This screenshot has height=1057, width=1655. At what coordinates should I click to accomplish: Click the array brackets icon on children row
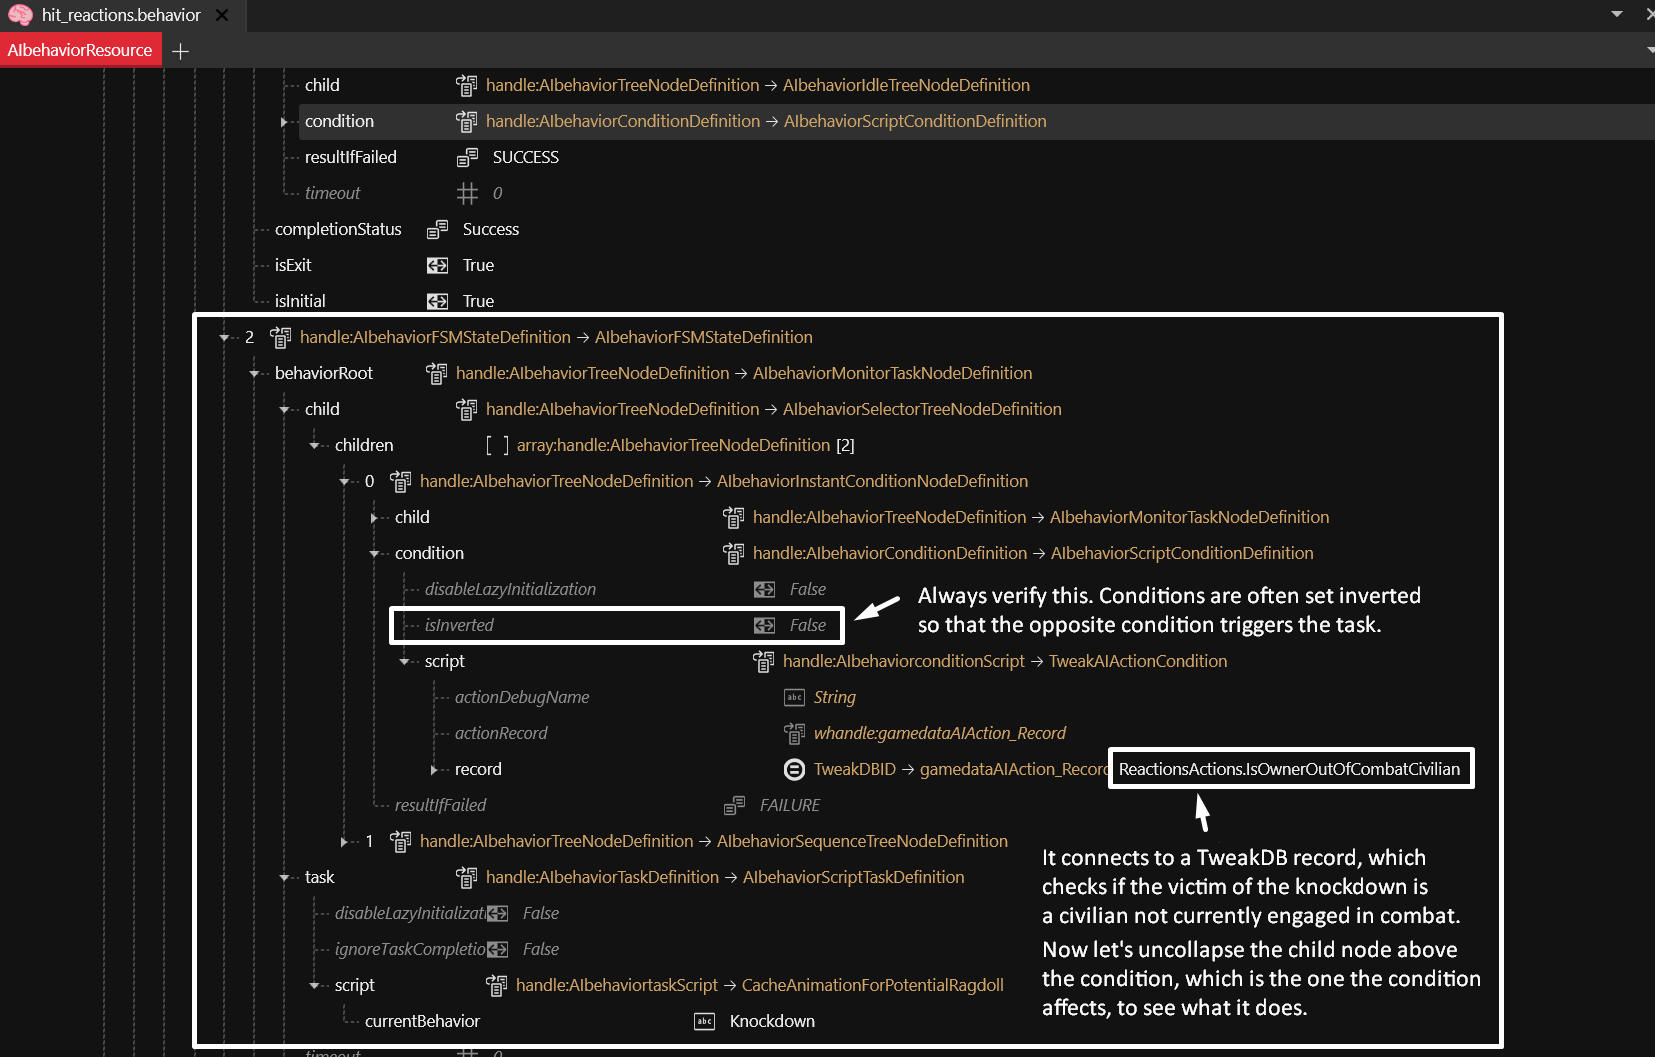[497, 445]
